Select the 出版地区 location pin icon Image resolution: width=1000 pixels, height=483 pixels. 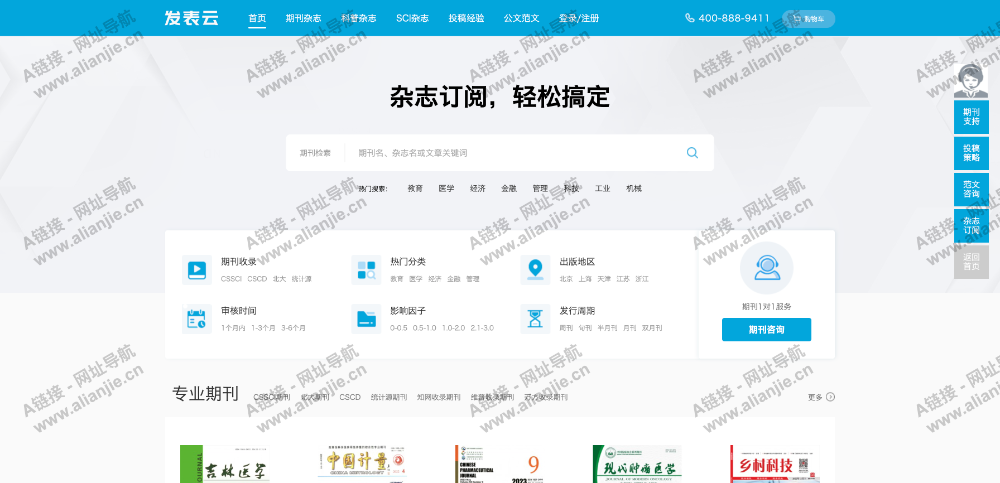536,269
